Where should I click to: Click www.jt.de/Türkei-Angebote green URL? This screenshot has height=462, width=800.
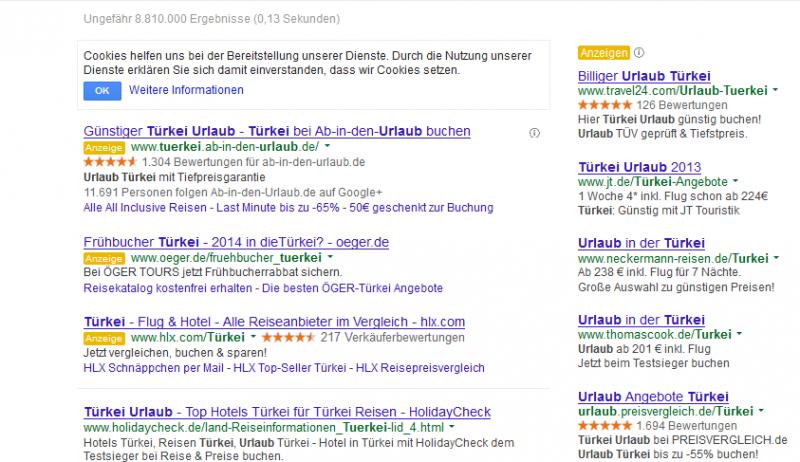pos(653,182)
